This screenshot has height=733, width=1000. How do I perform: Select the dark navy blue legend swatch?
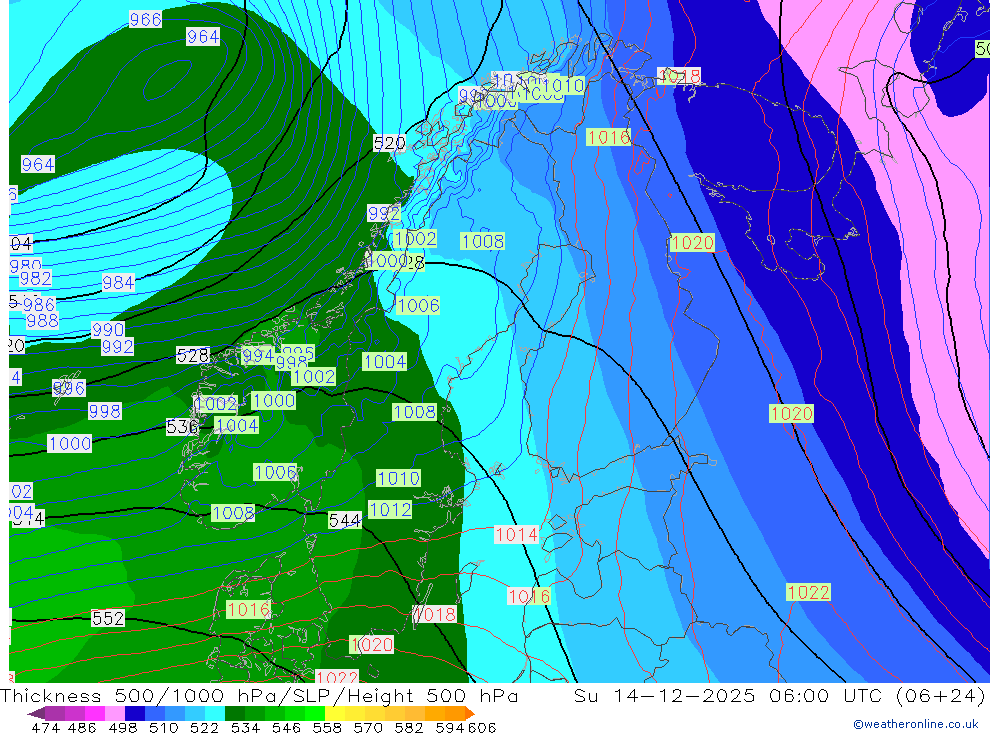135,713
